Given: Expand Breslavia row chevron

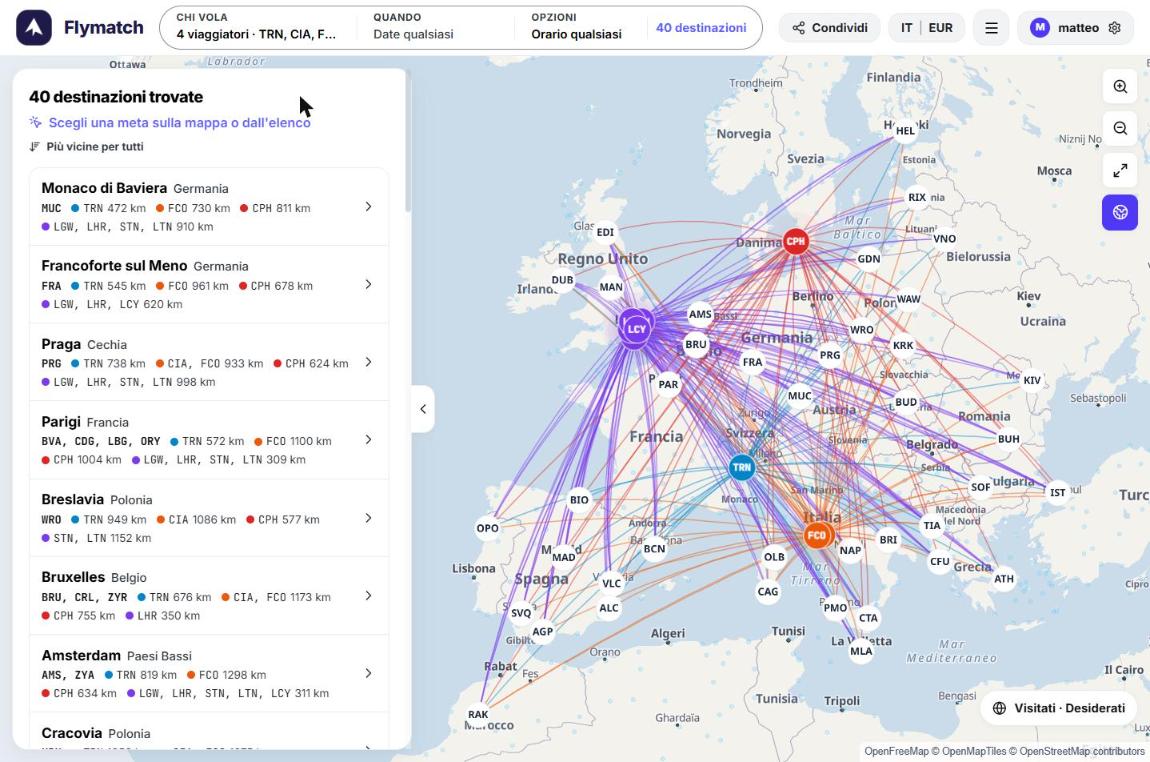Looking at the screenshot, I should pyautogui.click(x=368, y=519).
